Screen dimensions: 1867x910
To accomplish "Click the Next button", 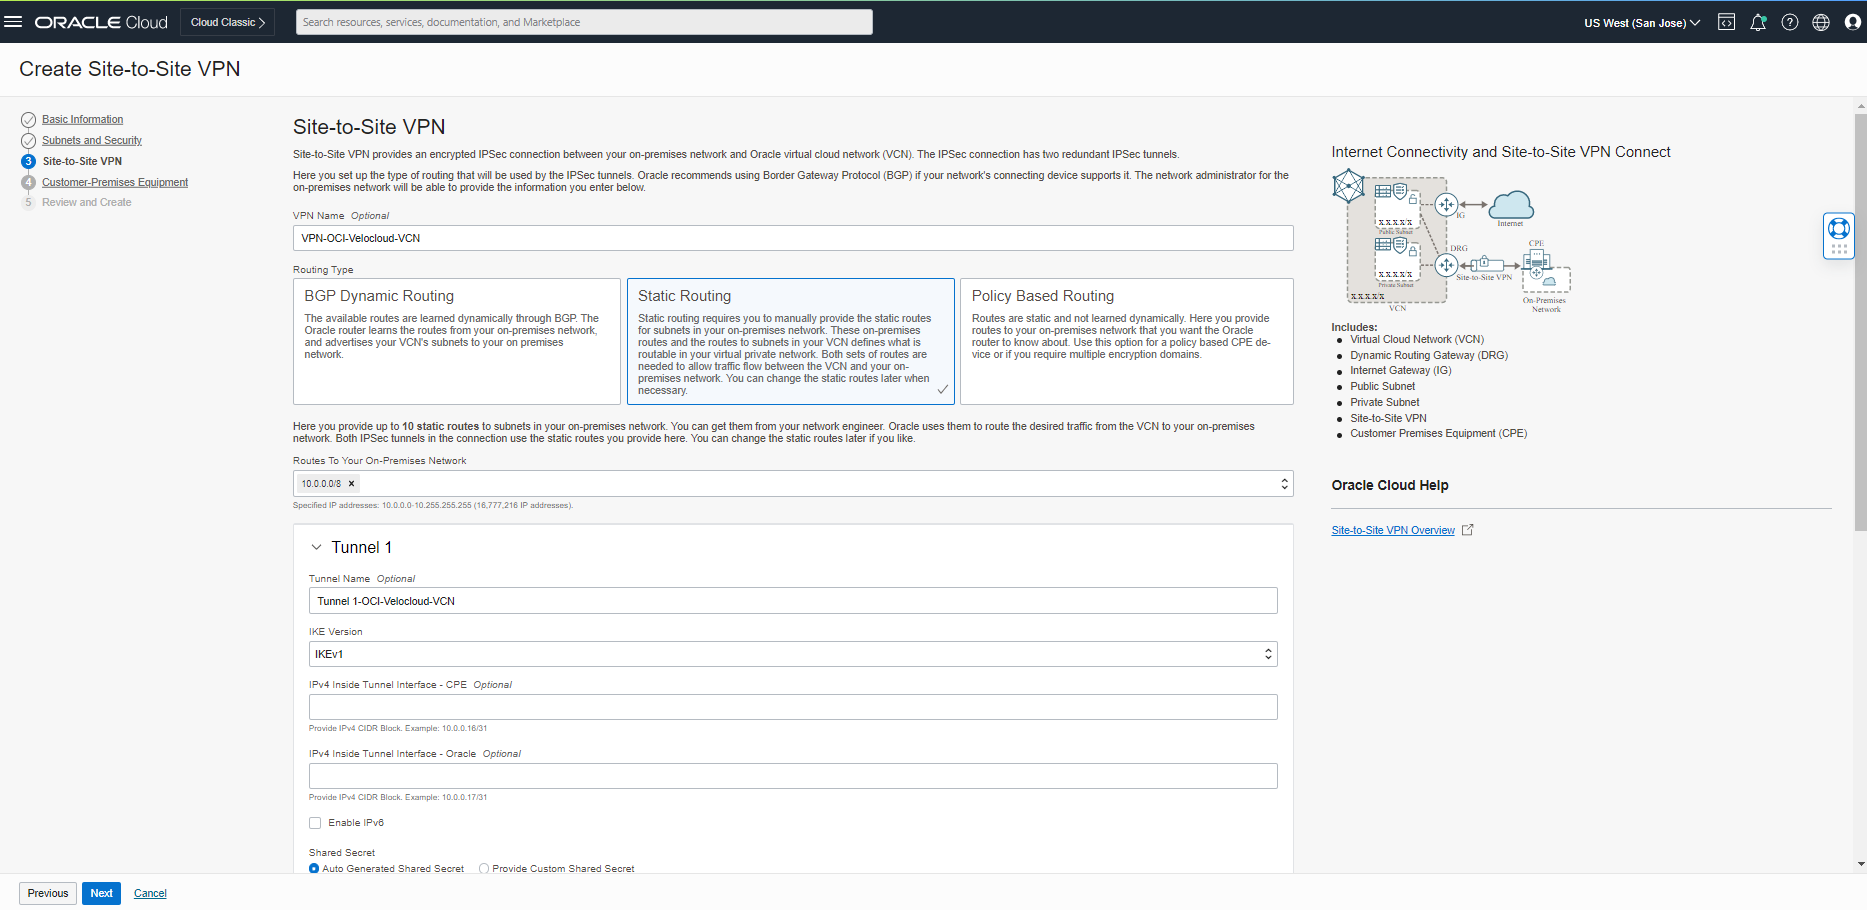I will pos(102,893).
